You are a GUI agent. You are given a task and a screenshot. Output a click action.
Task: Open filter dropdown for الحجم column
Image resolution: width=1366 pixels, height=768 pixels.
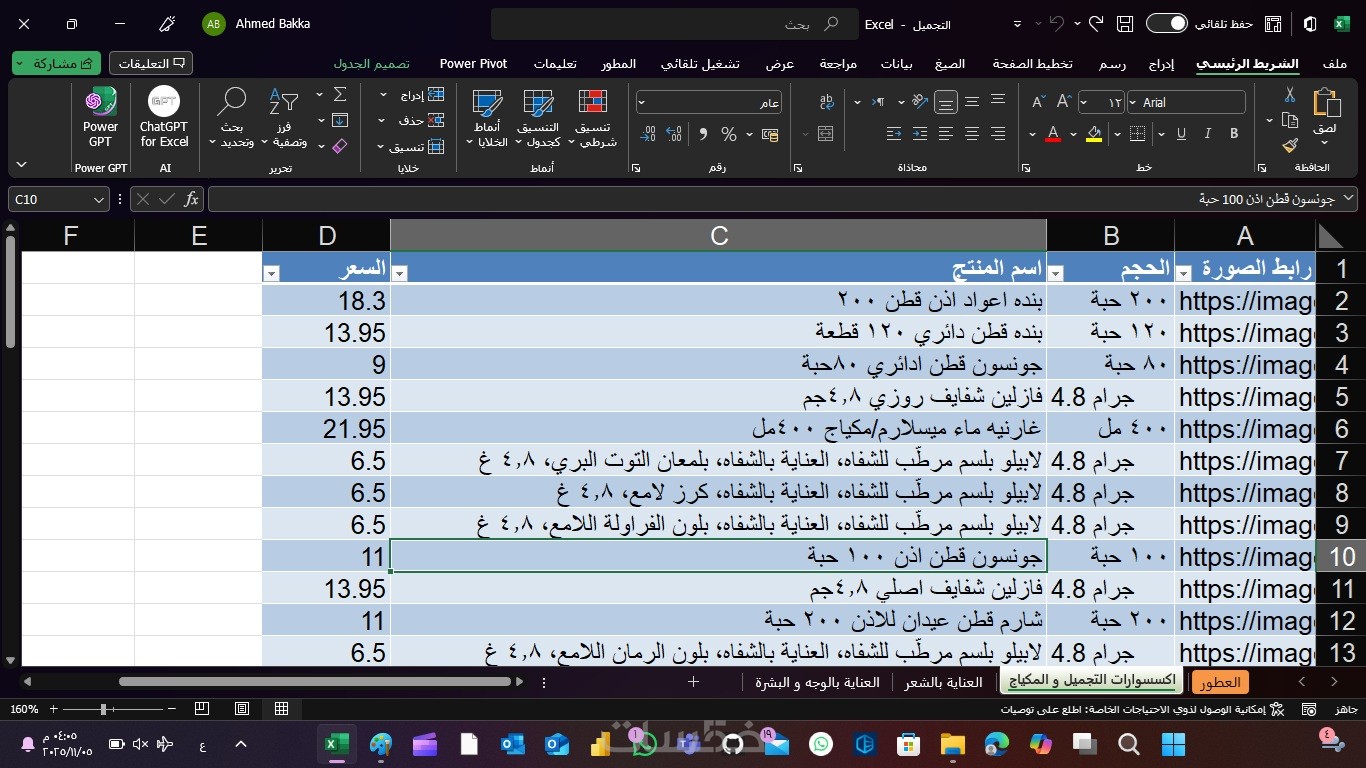click(x=1055, y=273)
